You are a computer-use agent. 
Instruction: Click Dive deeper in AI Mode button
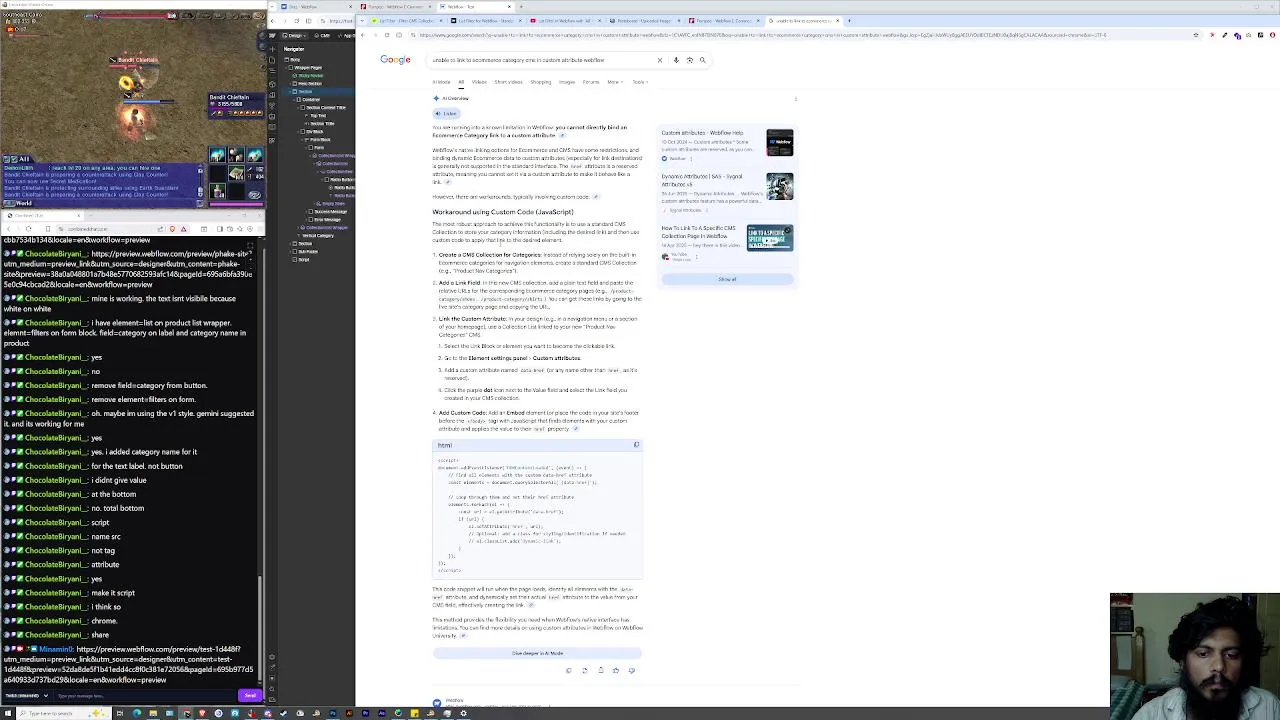538,653
